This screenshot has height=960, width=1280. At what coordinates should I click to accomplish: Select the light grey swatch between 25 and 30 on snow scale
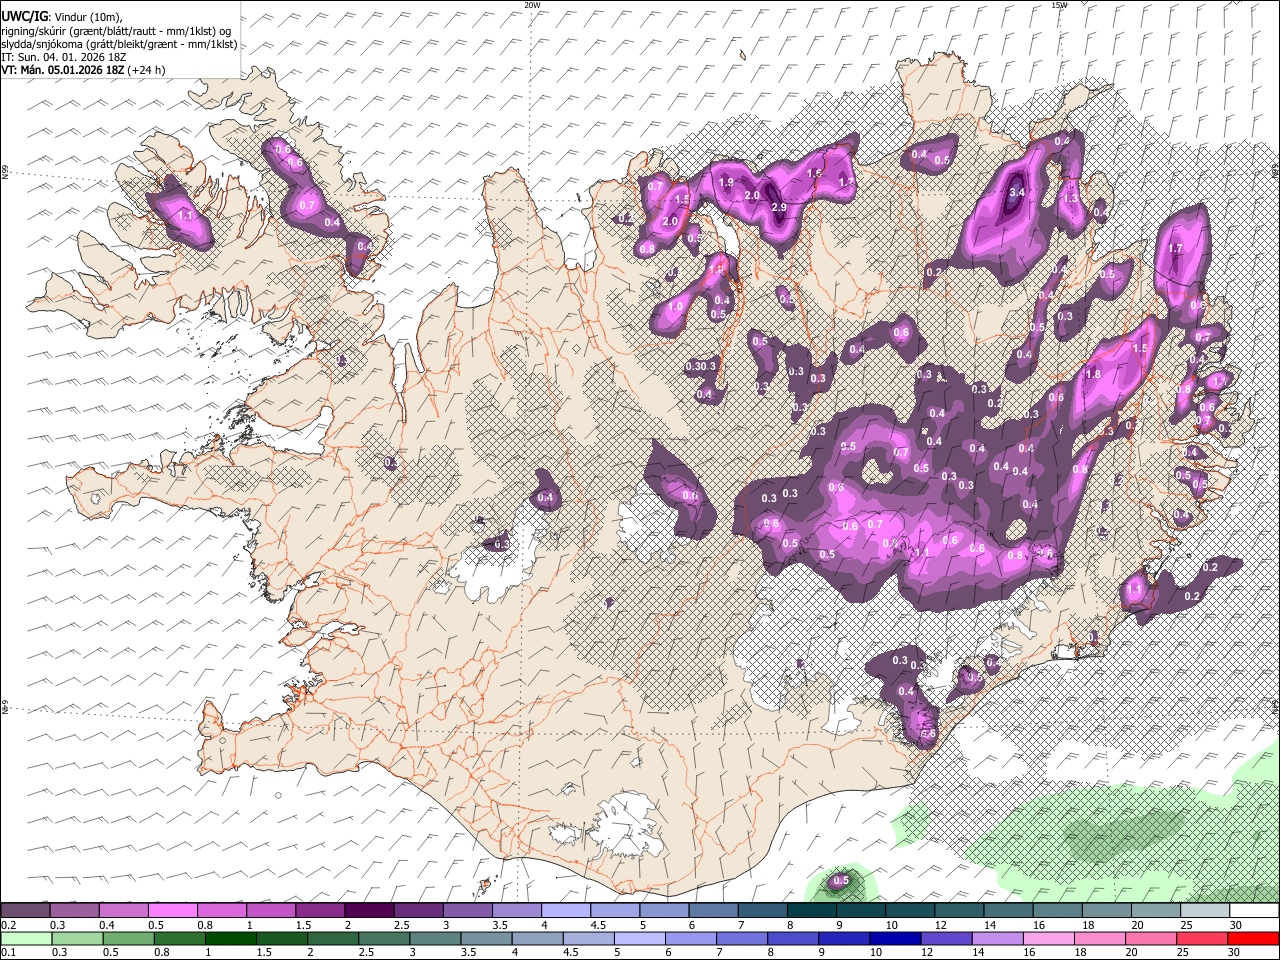point(1205,911)
